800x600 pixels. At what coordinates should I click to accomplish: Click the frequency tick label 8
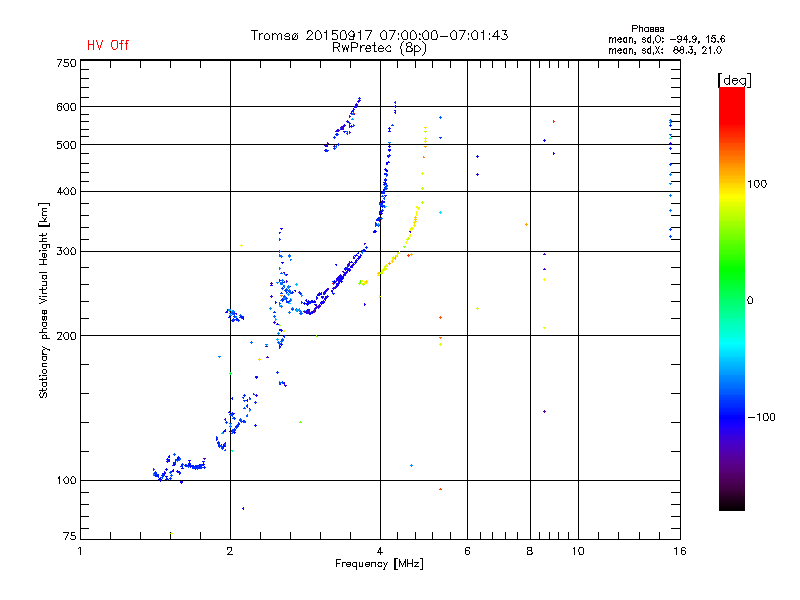click(530, 551)
